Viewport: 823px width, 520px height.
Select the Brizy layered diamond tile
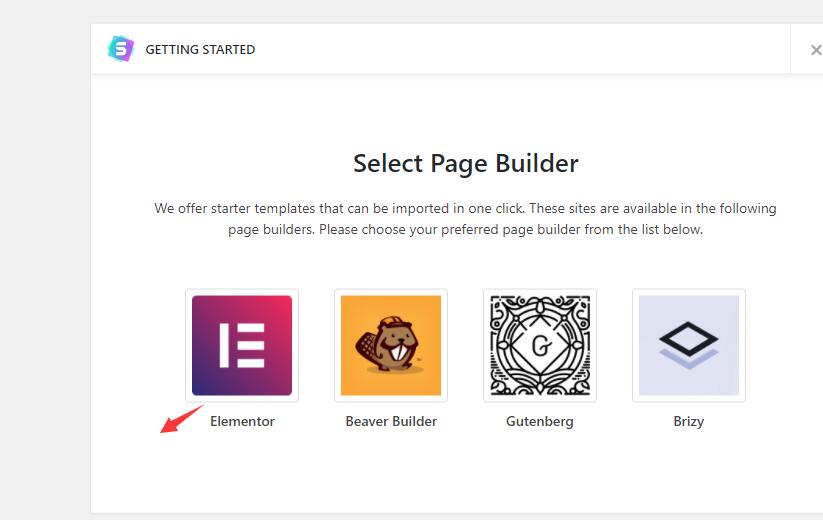pyautogui.click(x=689, y=345)
